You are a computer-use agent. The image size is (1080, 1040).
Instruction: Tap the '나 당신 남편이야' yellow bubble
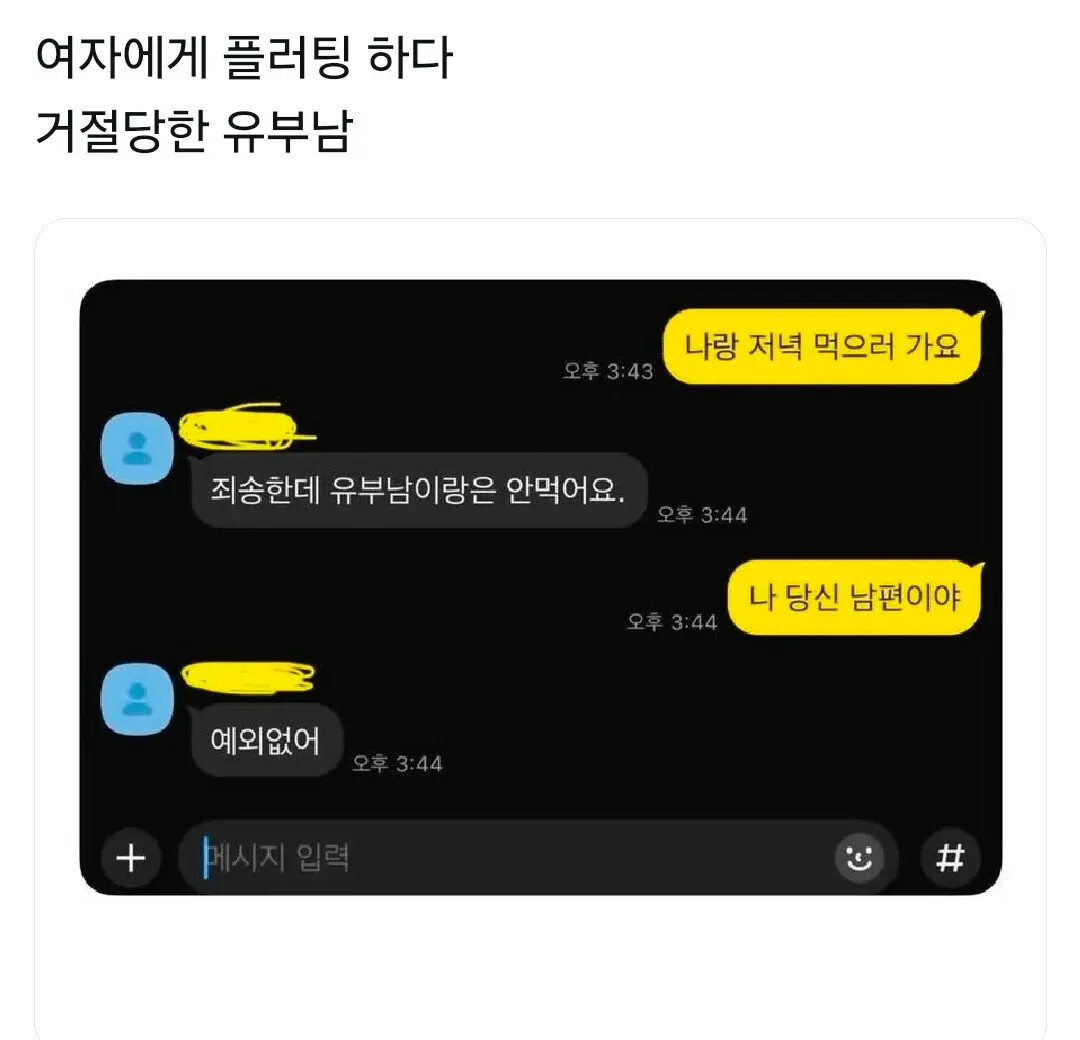click(x=855, y=597)
